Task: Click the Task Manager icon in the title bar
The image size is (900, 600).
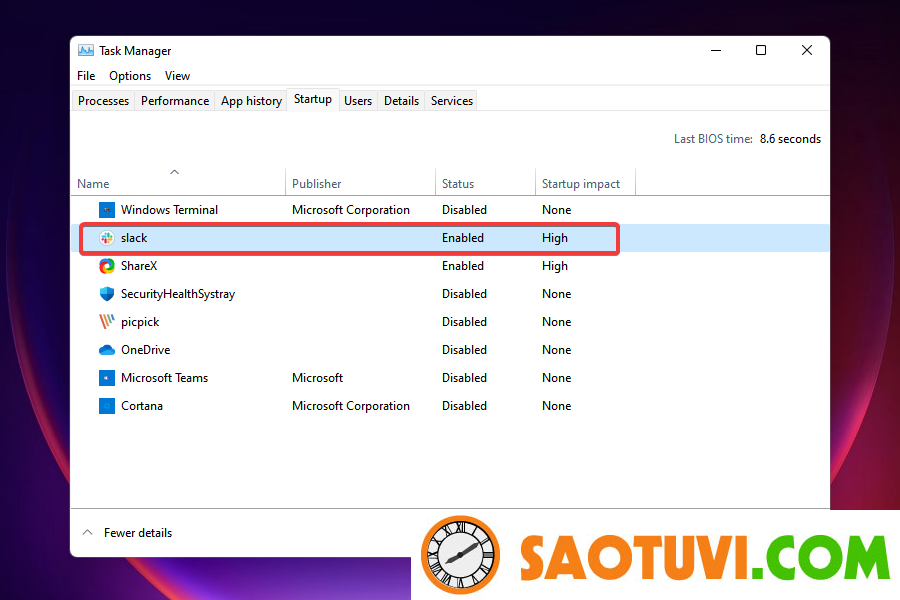Action: (85, 50)
